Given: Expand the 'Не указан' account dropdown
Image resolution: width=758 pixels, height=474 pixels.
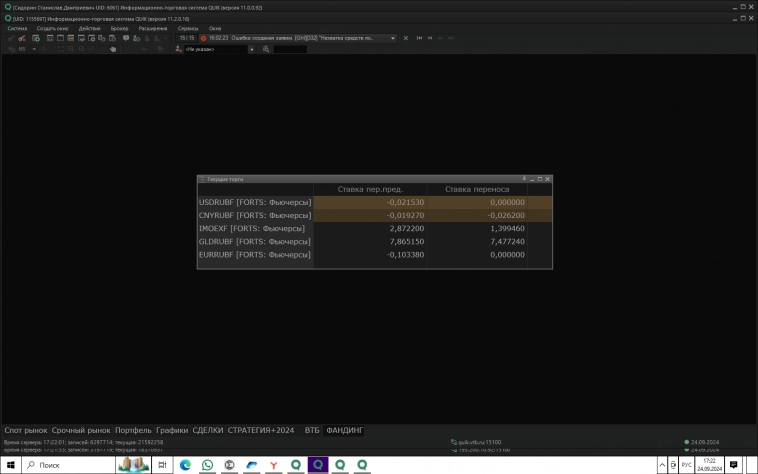Looking at the screenshot, I should [x=251, y=48].
